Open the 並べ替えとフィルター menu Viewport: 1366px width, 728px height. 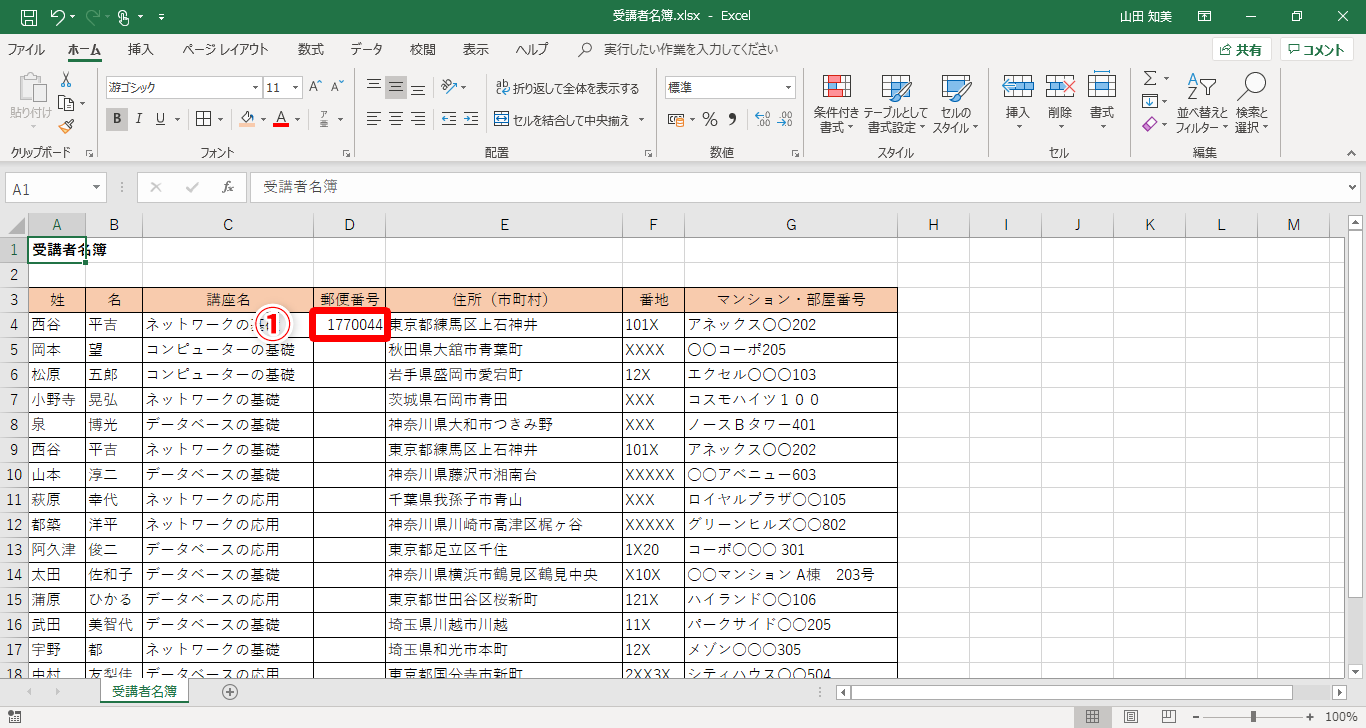1202,103
